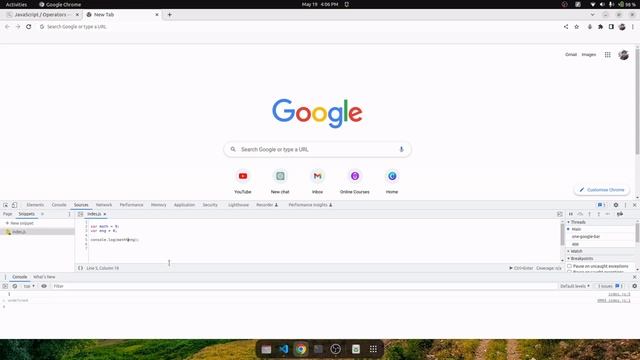The height and width of the screenshot is (360, 640).
Task: Open the console settings gear icon
Action: tap(634, 286)
